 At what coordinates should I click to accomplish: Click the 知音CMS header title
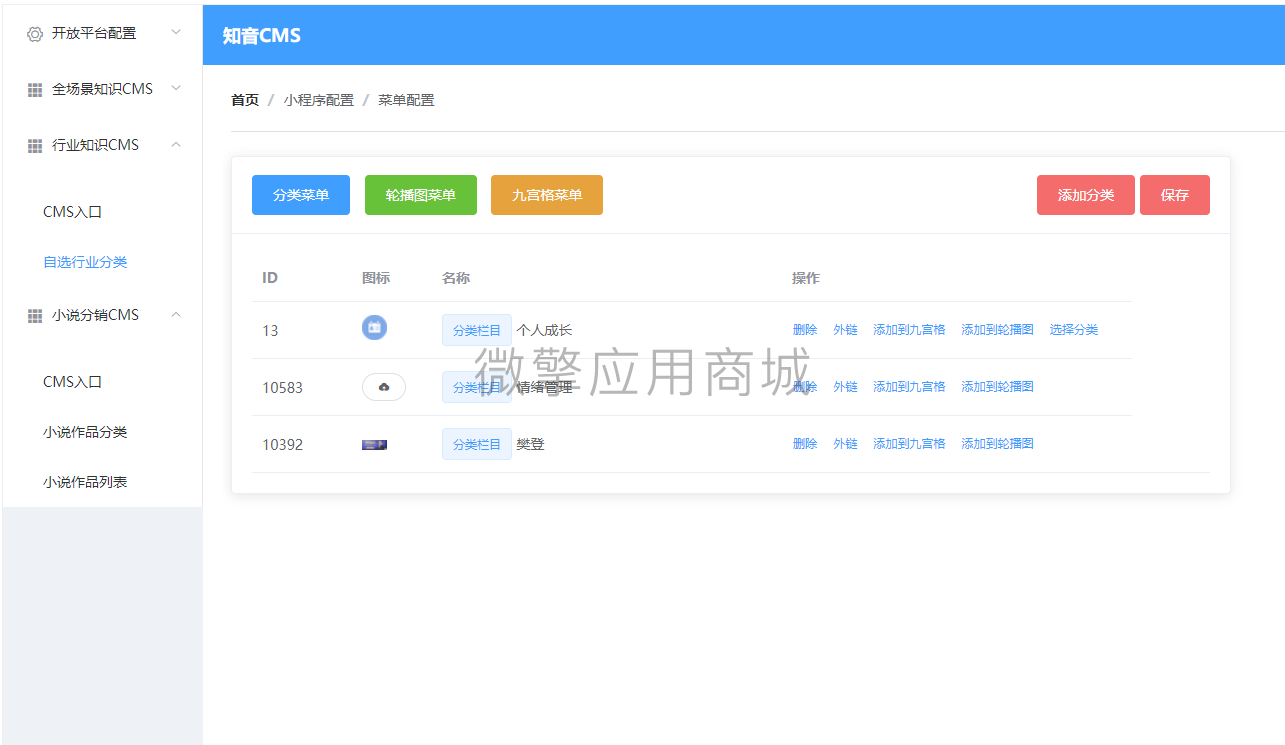[x=261, y=36]
